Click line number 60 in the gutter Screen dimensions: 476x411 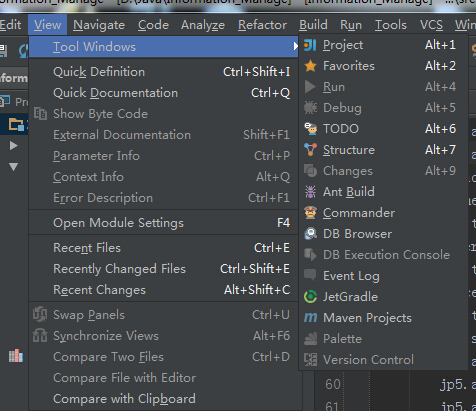pos(333,384)
